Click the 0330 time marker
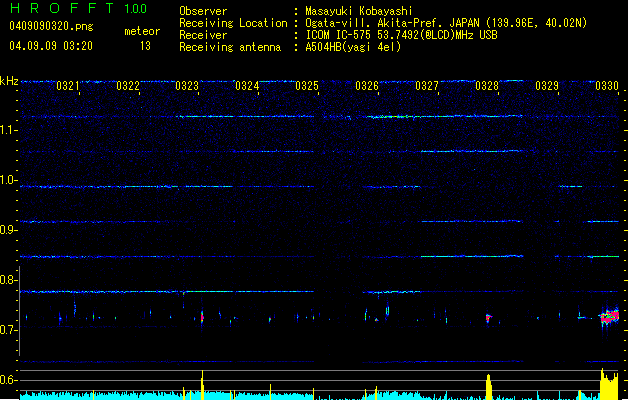The width and height of the screenshot is (629, 400). 607,86
